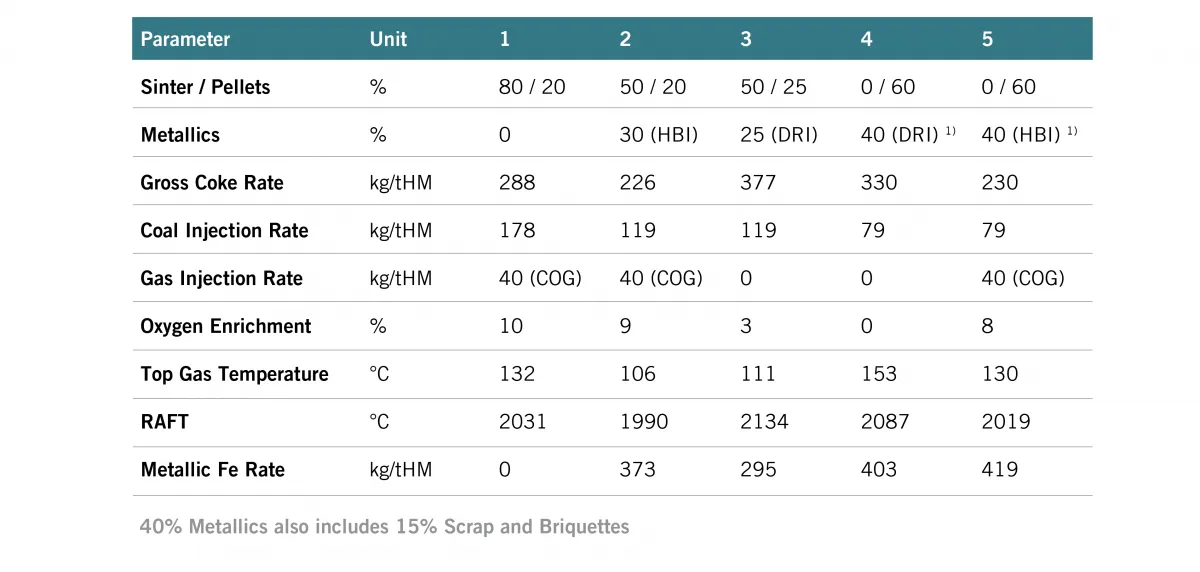Click the Metallics row label
Viewport: 1200px width, 572px height.
coord(180,135)
